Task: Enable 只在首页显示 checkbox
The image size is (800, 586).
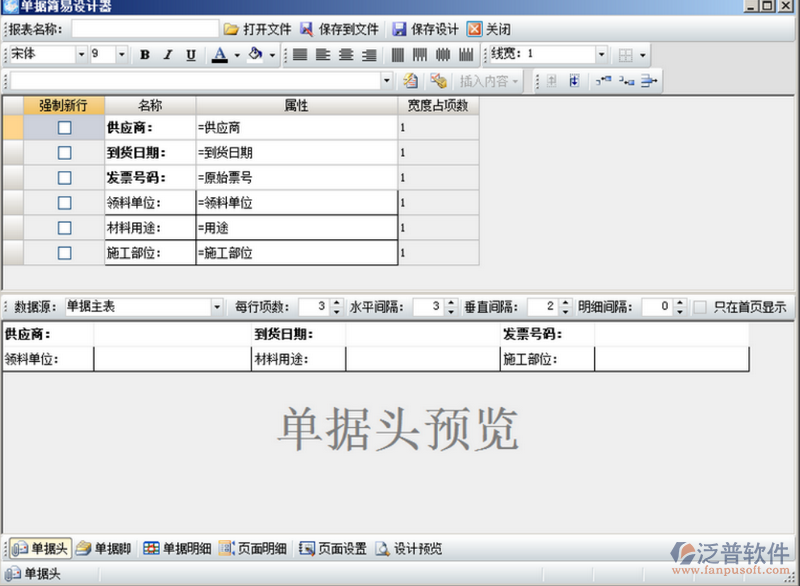Action: click(700, 307)
